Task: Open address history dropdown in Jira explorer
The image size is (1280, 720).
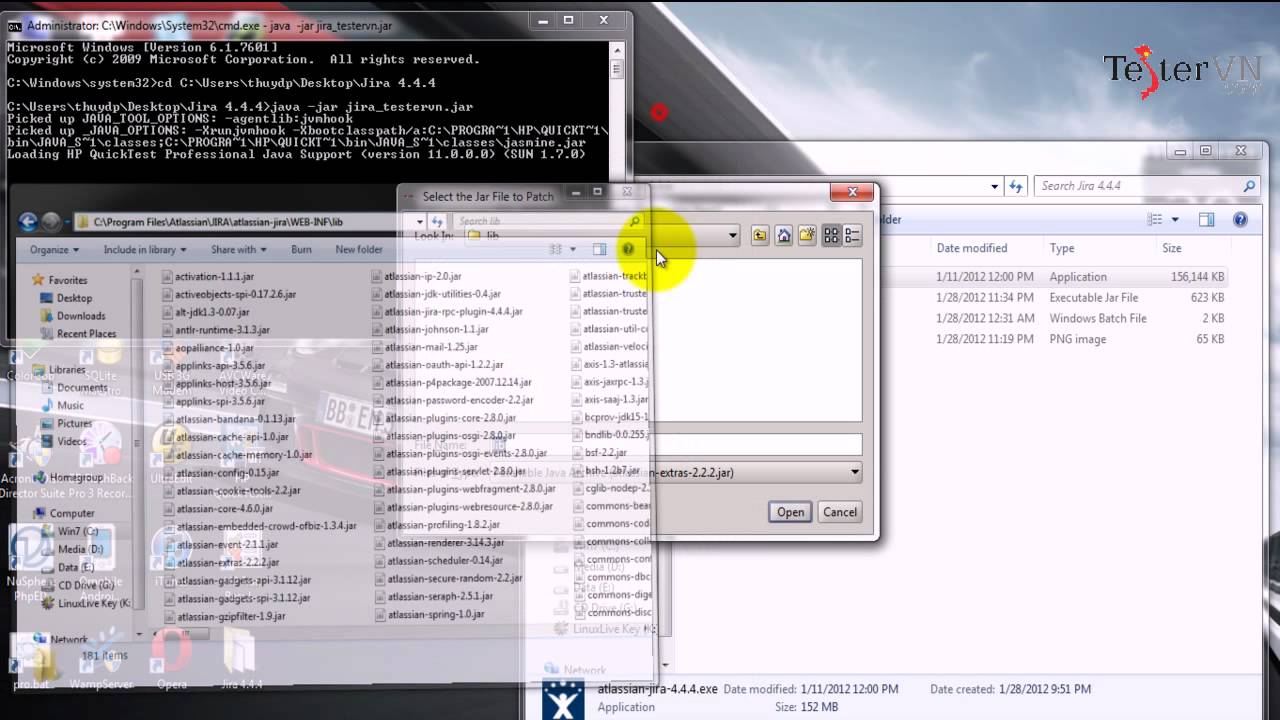Action: [x=994, y=186]
